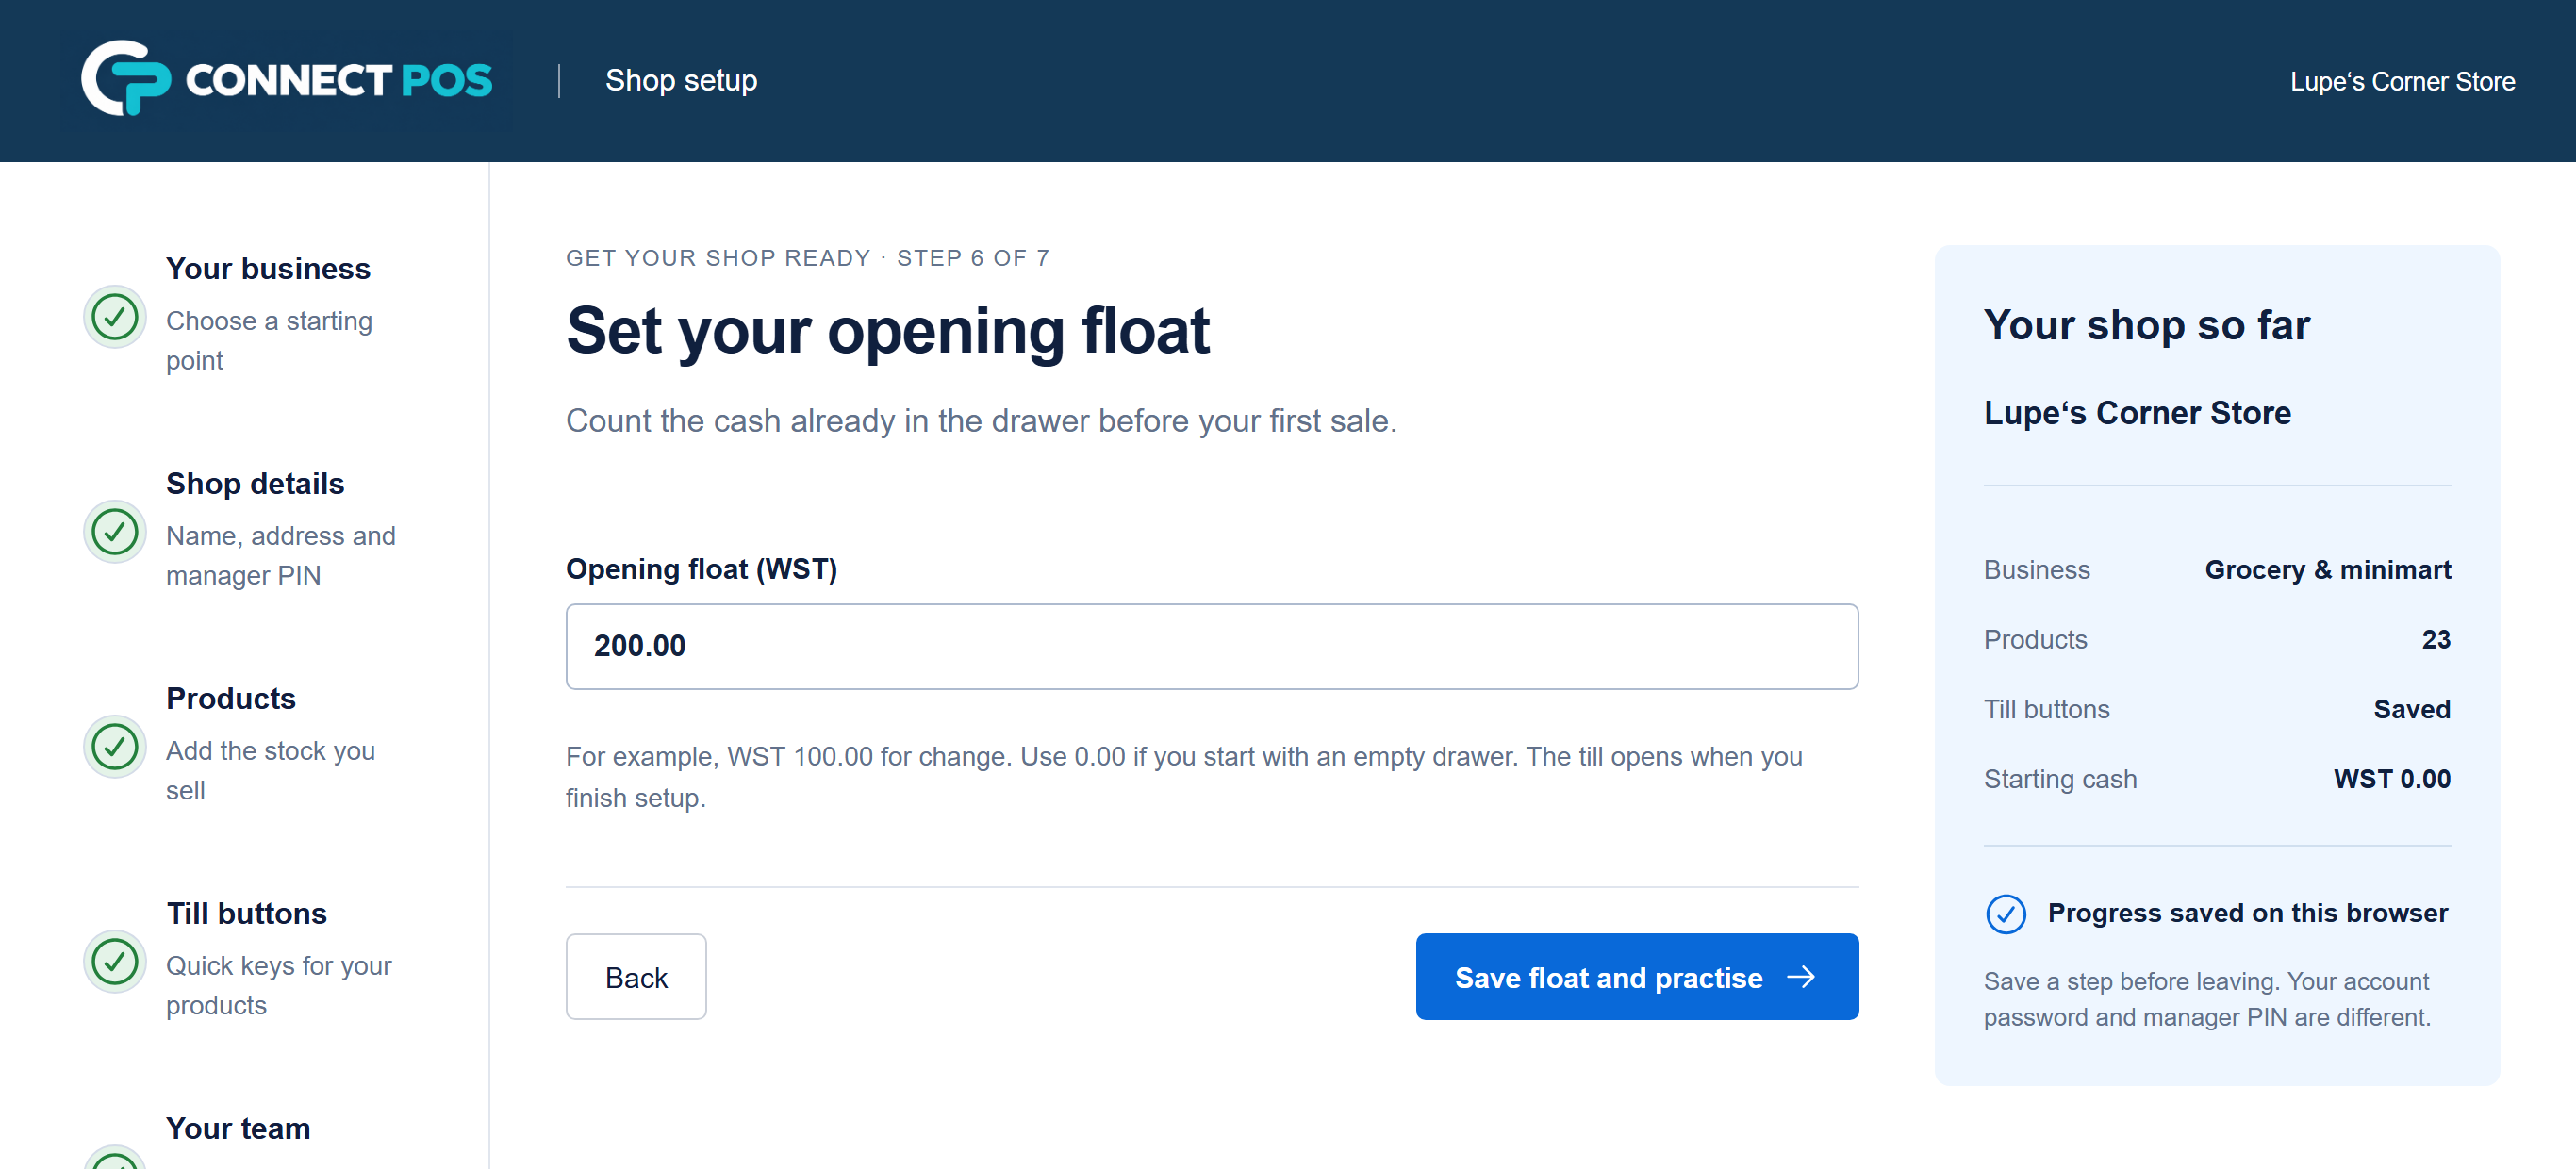Image resolution: width=2576 pixels, height=1169 pixels.
Task: Click the summary card Lupe's Corner Store name
Action: coord(2137,413)
